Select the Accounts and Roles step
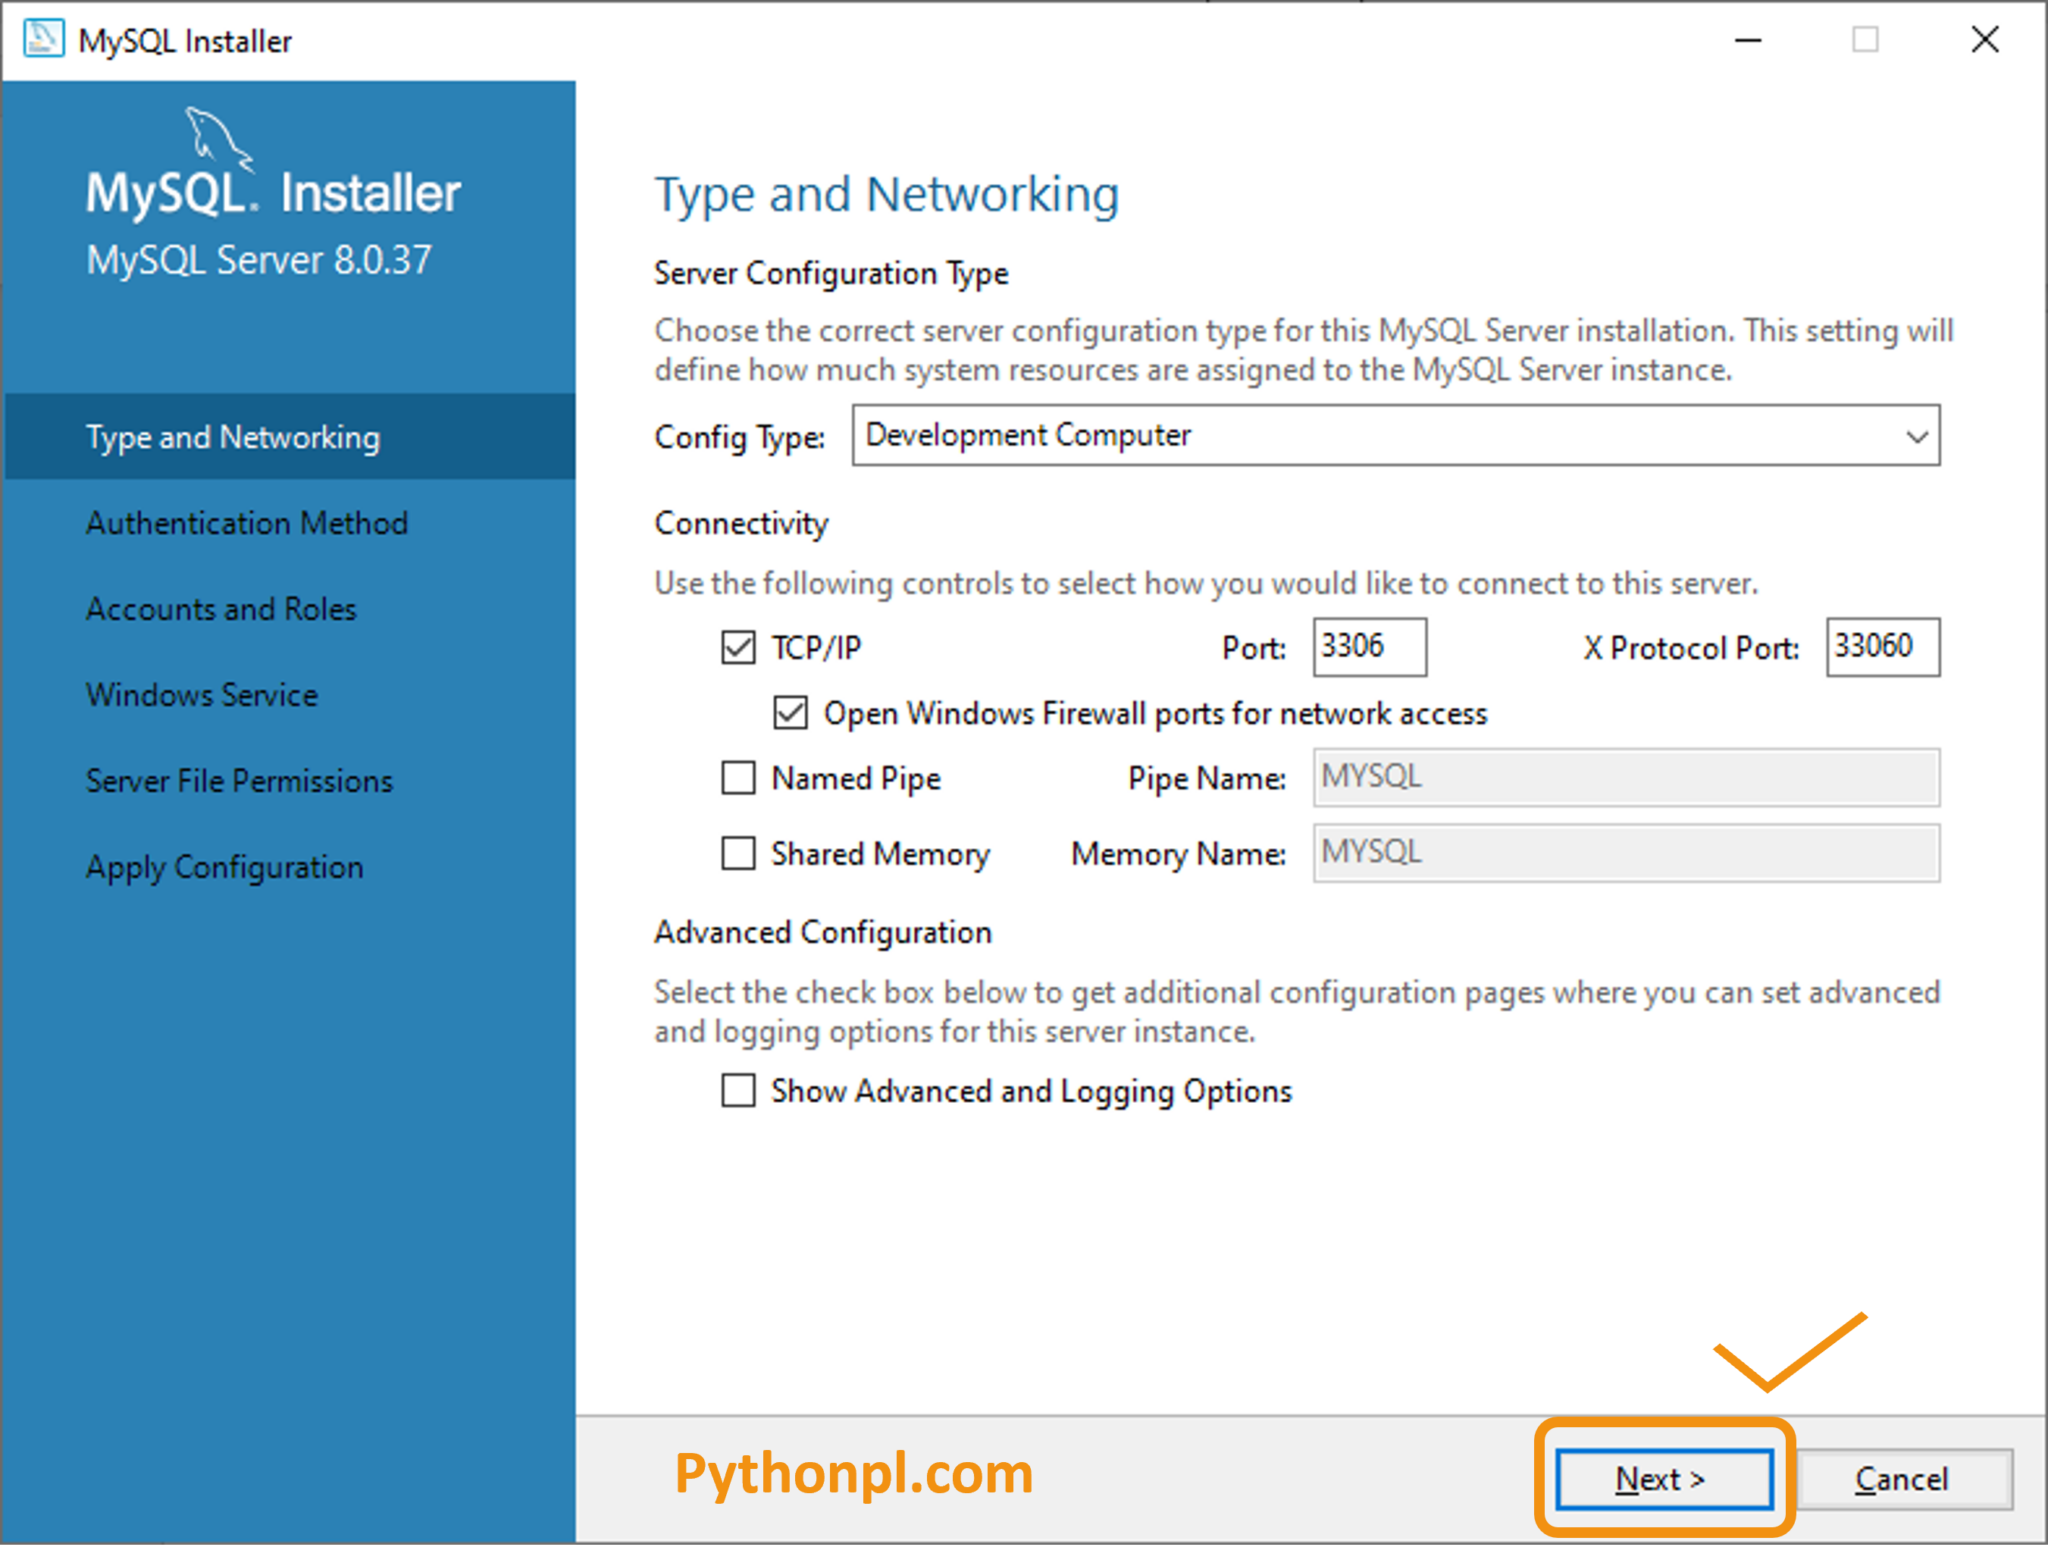2048x1547 pixels. [221, 608]
